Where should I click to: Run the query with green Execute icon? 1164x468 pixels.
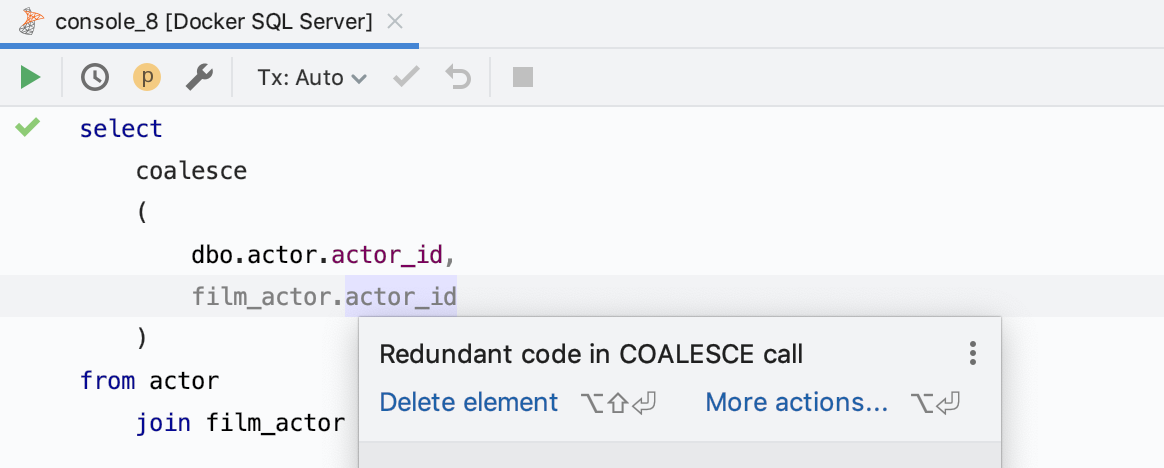pos(30,77)
